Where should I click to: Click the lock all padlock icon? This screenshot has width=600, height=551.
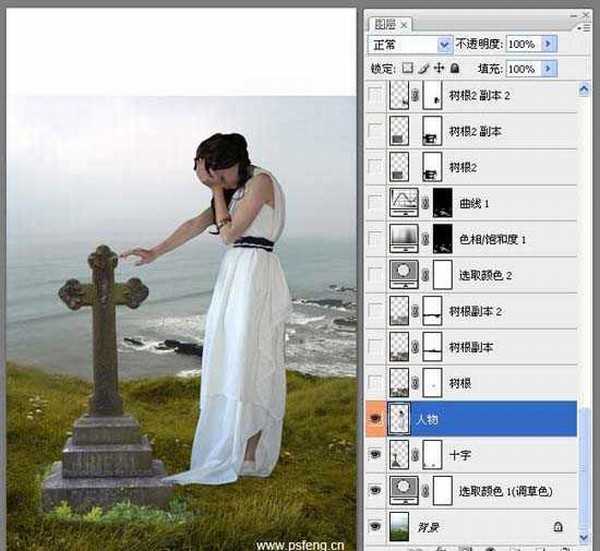(454, 69)
